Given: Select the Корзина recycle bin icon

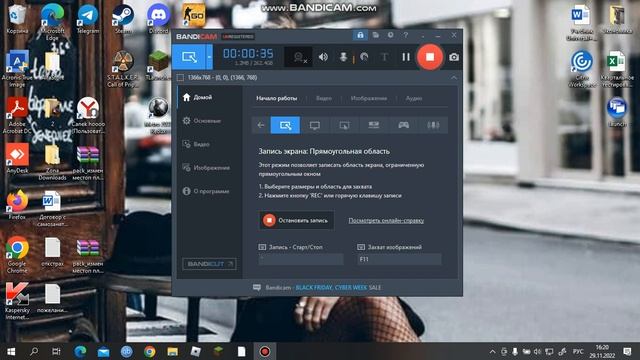Looking at the screenshot, I should pos(17,19).
